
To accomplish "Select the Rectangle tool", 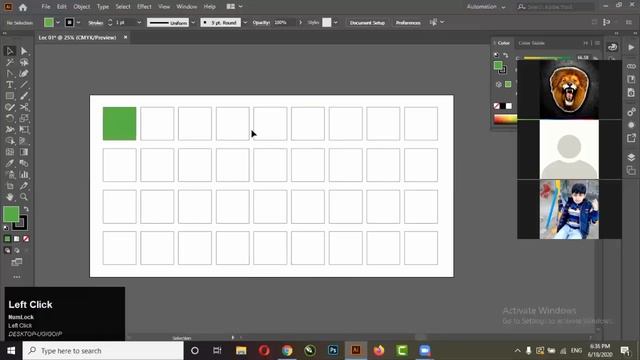I will click(x=10, y=96).
